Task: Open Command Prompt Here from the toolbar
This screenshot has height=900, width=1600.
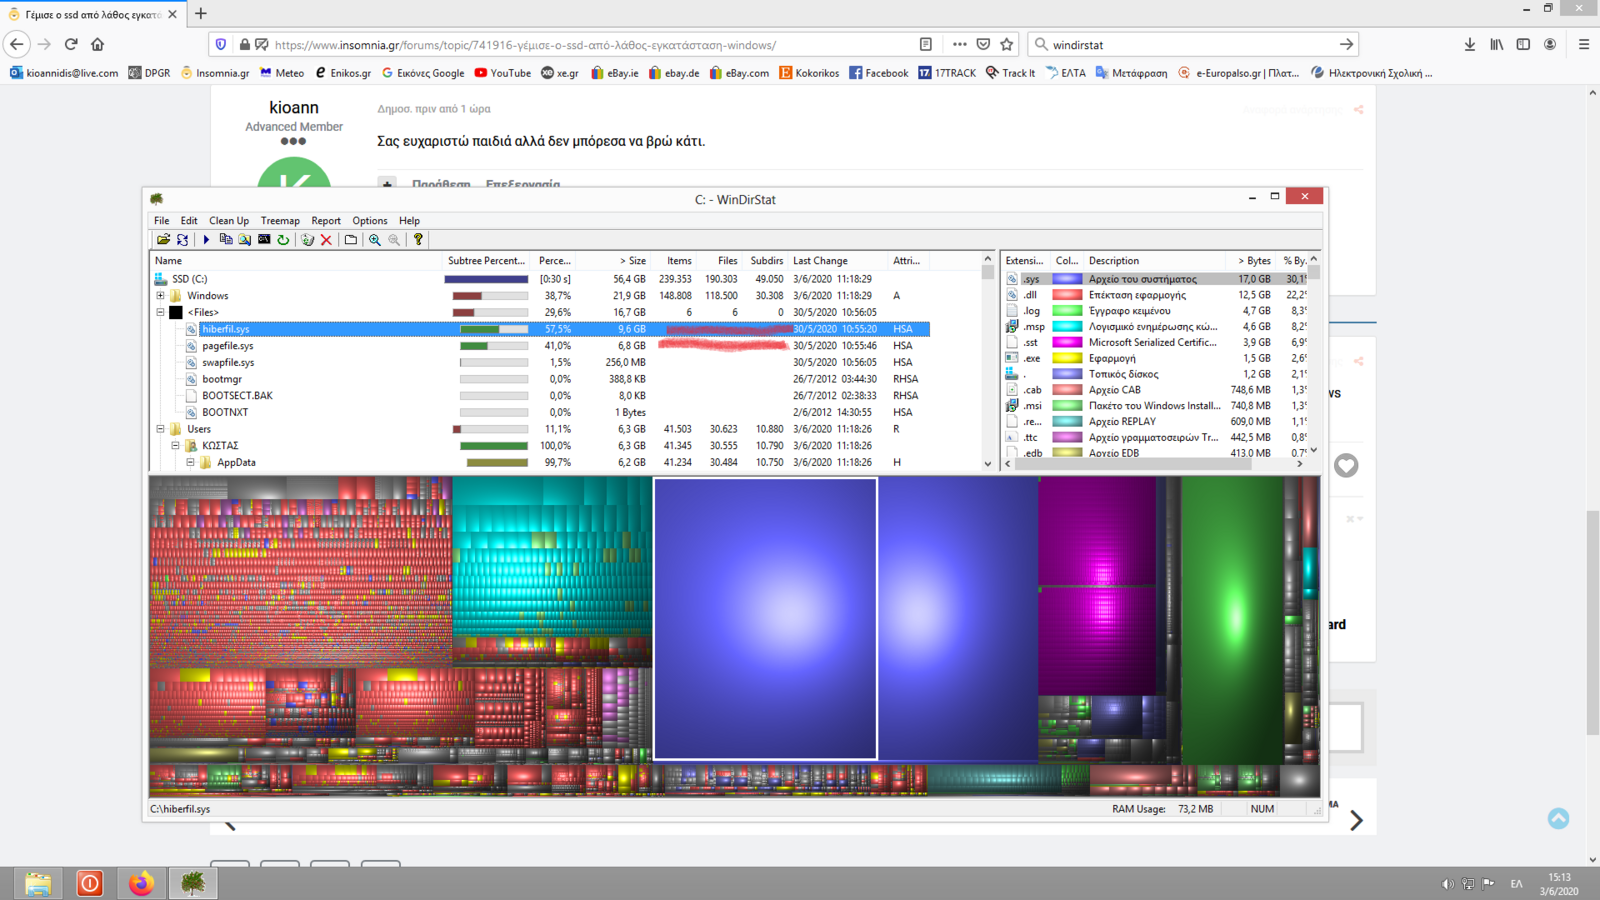Action: [x=264, y=240]
